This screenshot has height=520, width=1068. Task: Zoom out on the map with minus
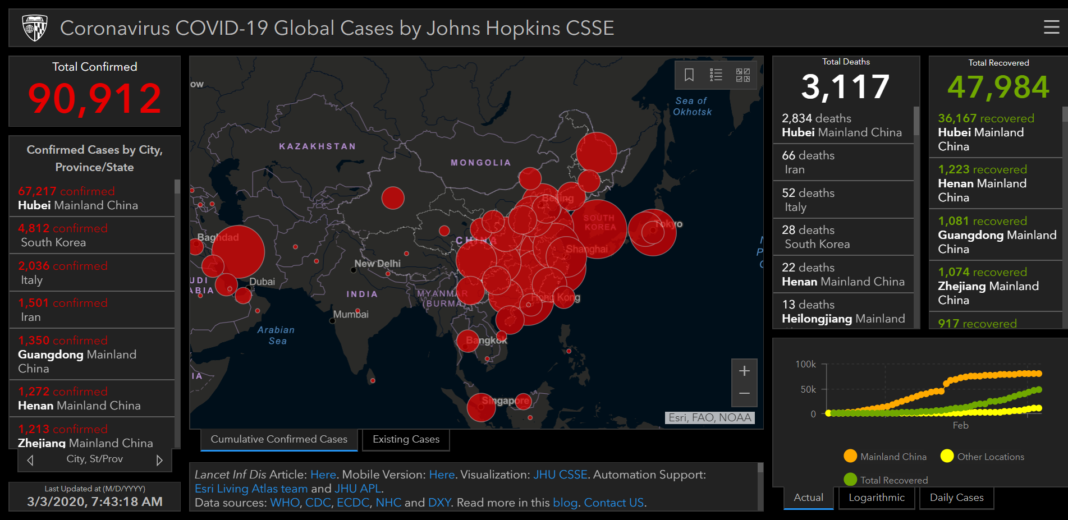tap(744, 393)
